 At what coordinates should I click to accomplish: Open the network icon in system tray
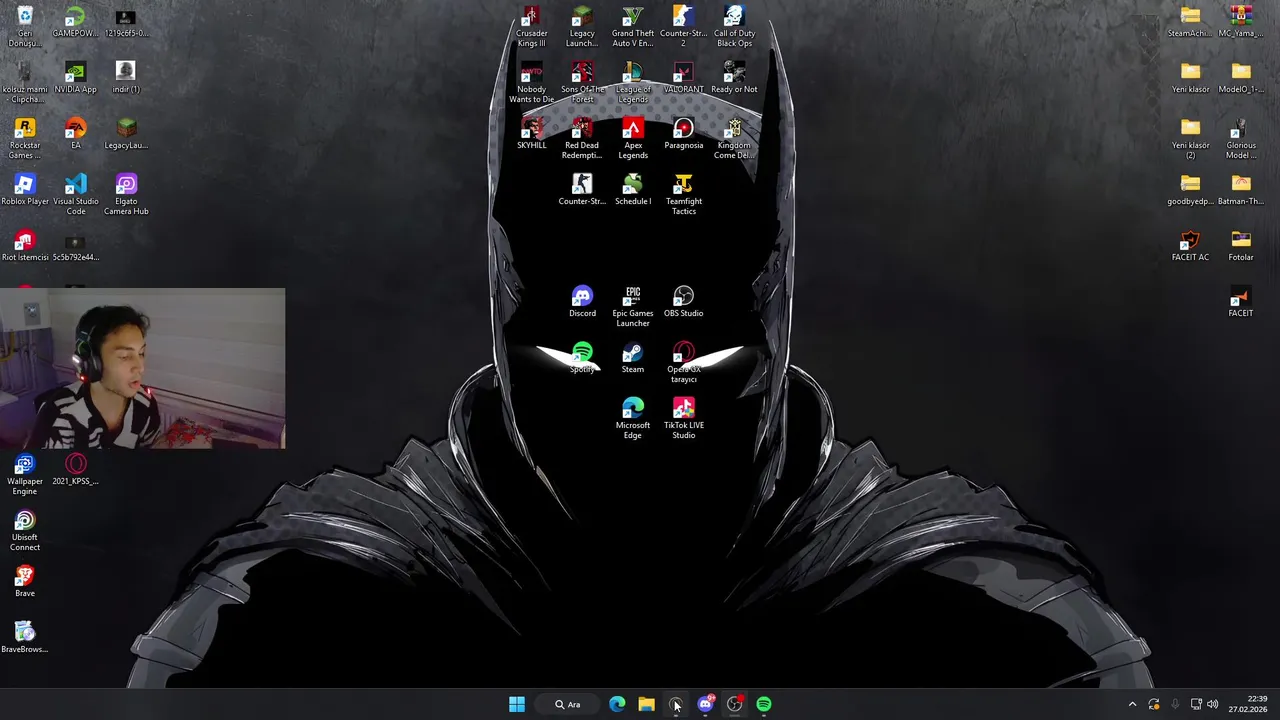tap(1196, 704)
